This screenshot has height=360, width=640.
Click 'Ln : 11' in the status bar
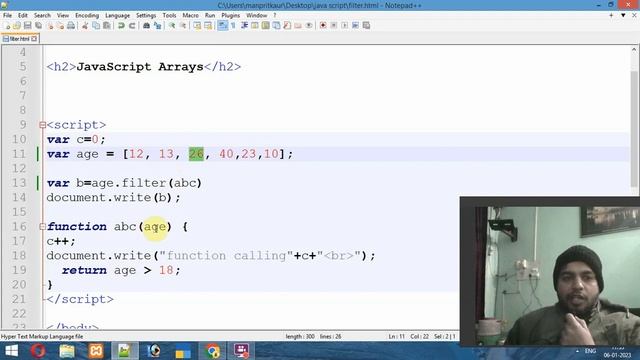pyautogui.click(x=396, y=337)
